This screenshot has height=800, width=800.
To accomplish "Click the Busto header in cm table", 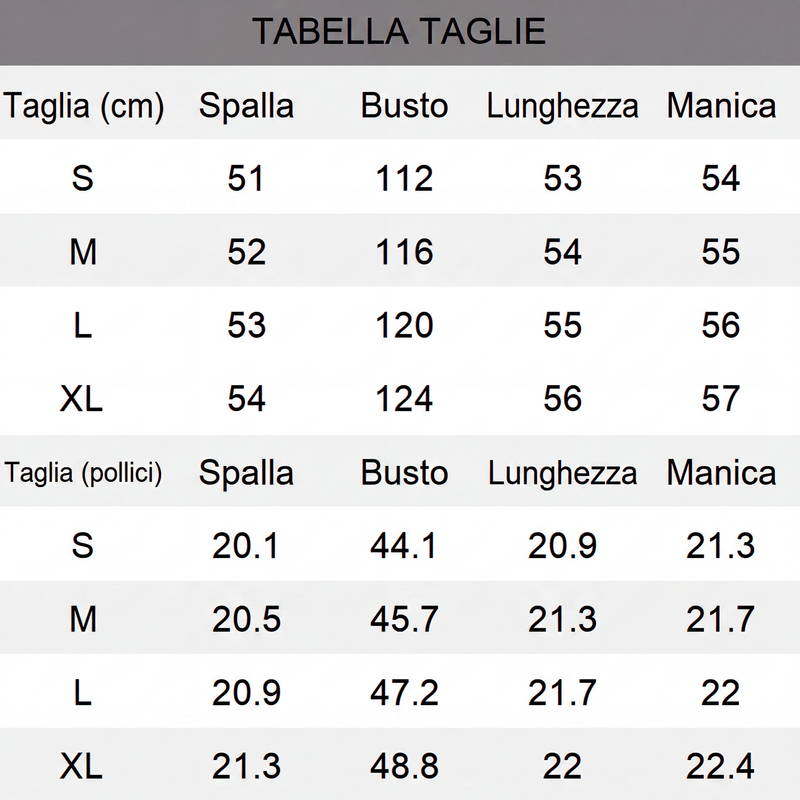I will click(404, 106).
